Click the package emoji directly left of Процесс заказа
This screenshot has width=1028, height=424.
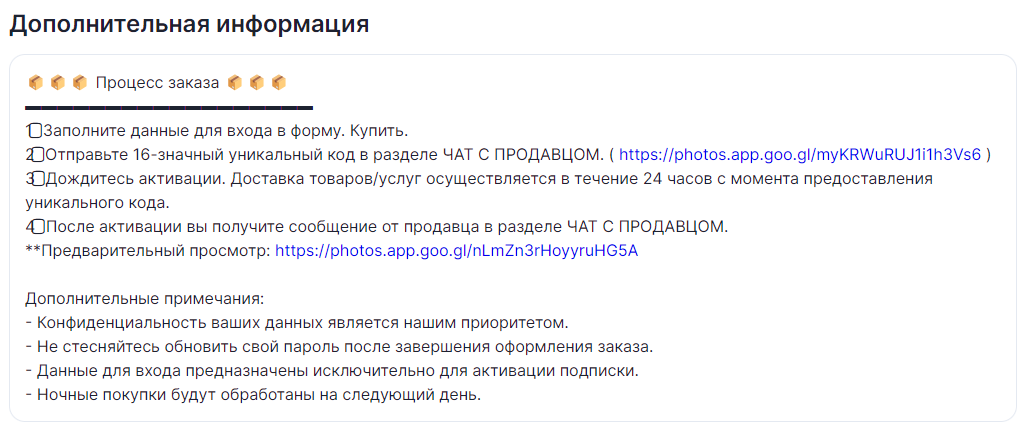tap(80, 83)
